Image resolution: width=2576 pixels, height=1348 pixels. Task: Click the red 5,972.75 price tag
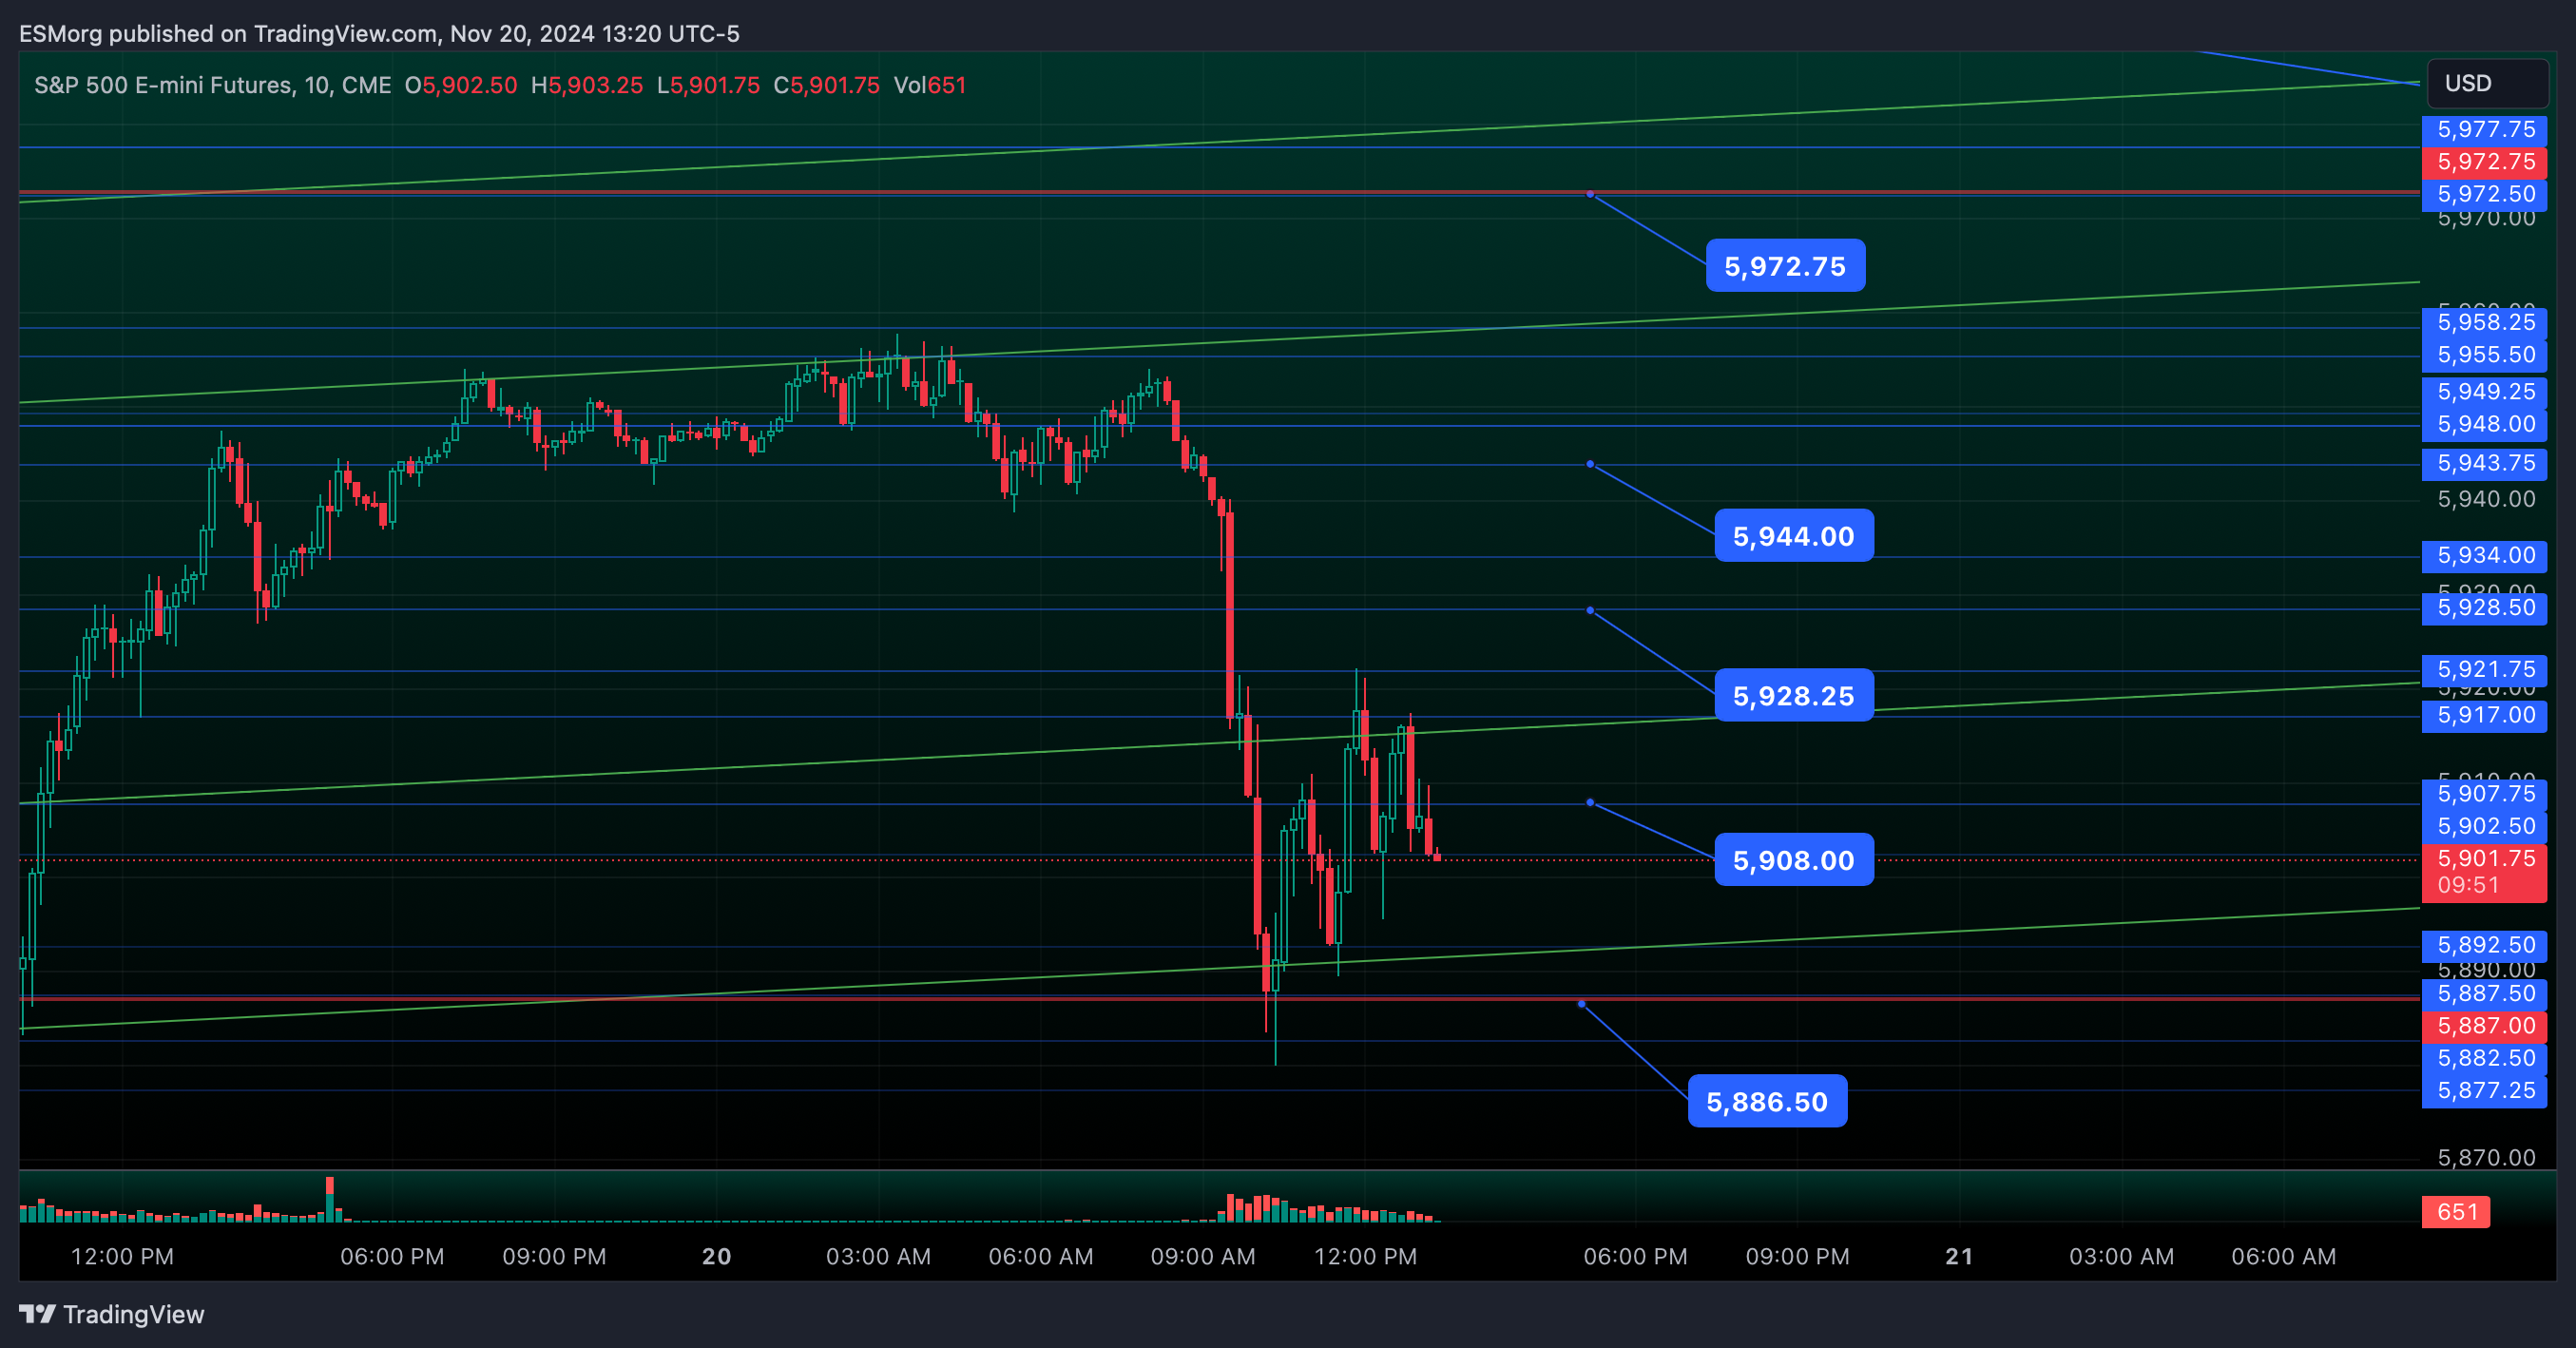[x=2484, y=162]
